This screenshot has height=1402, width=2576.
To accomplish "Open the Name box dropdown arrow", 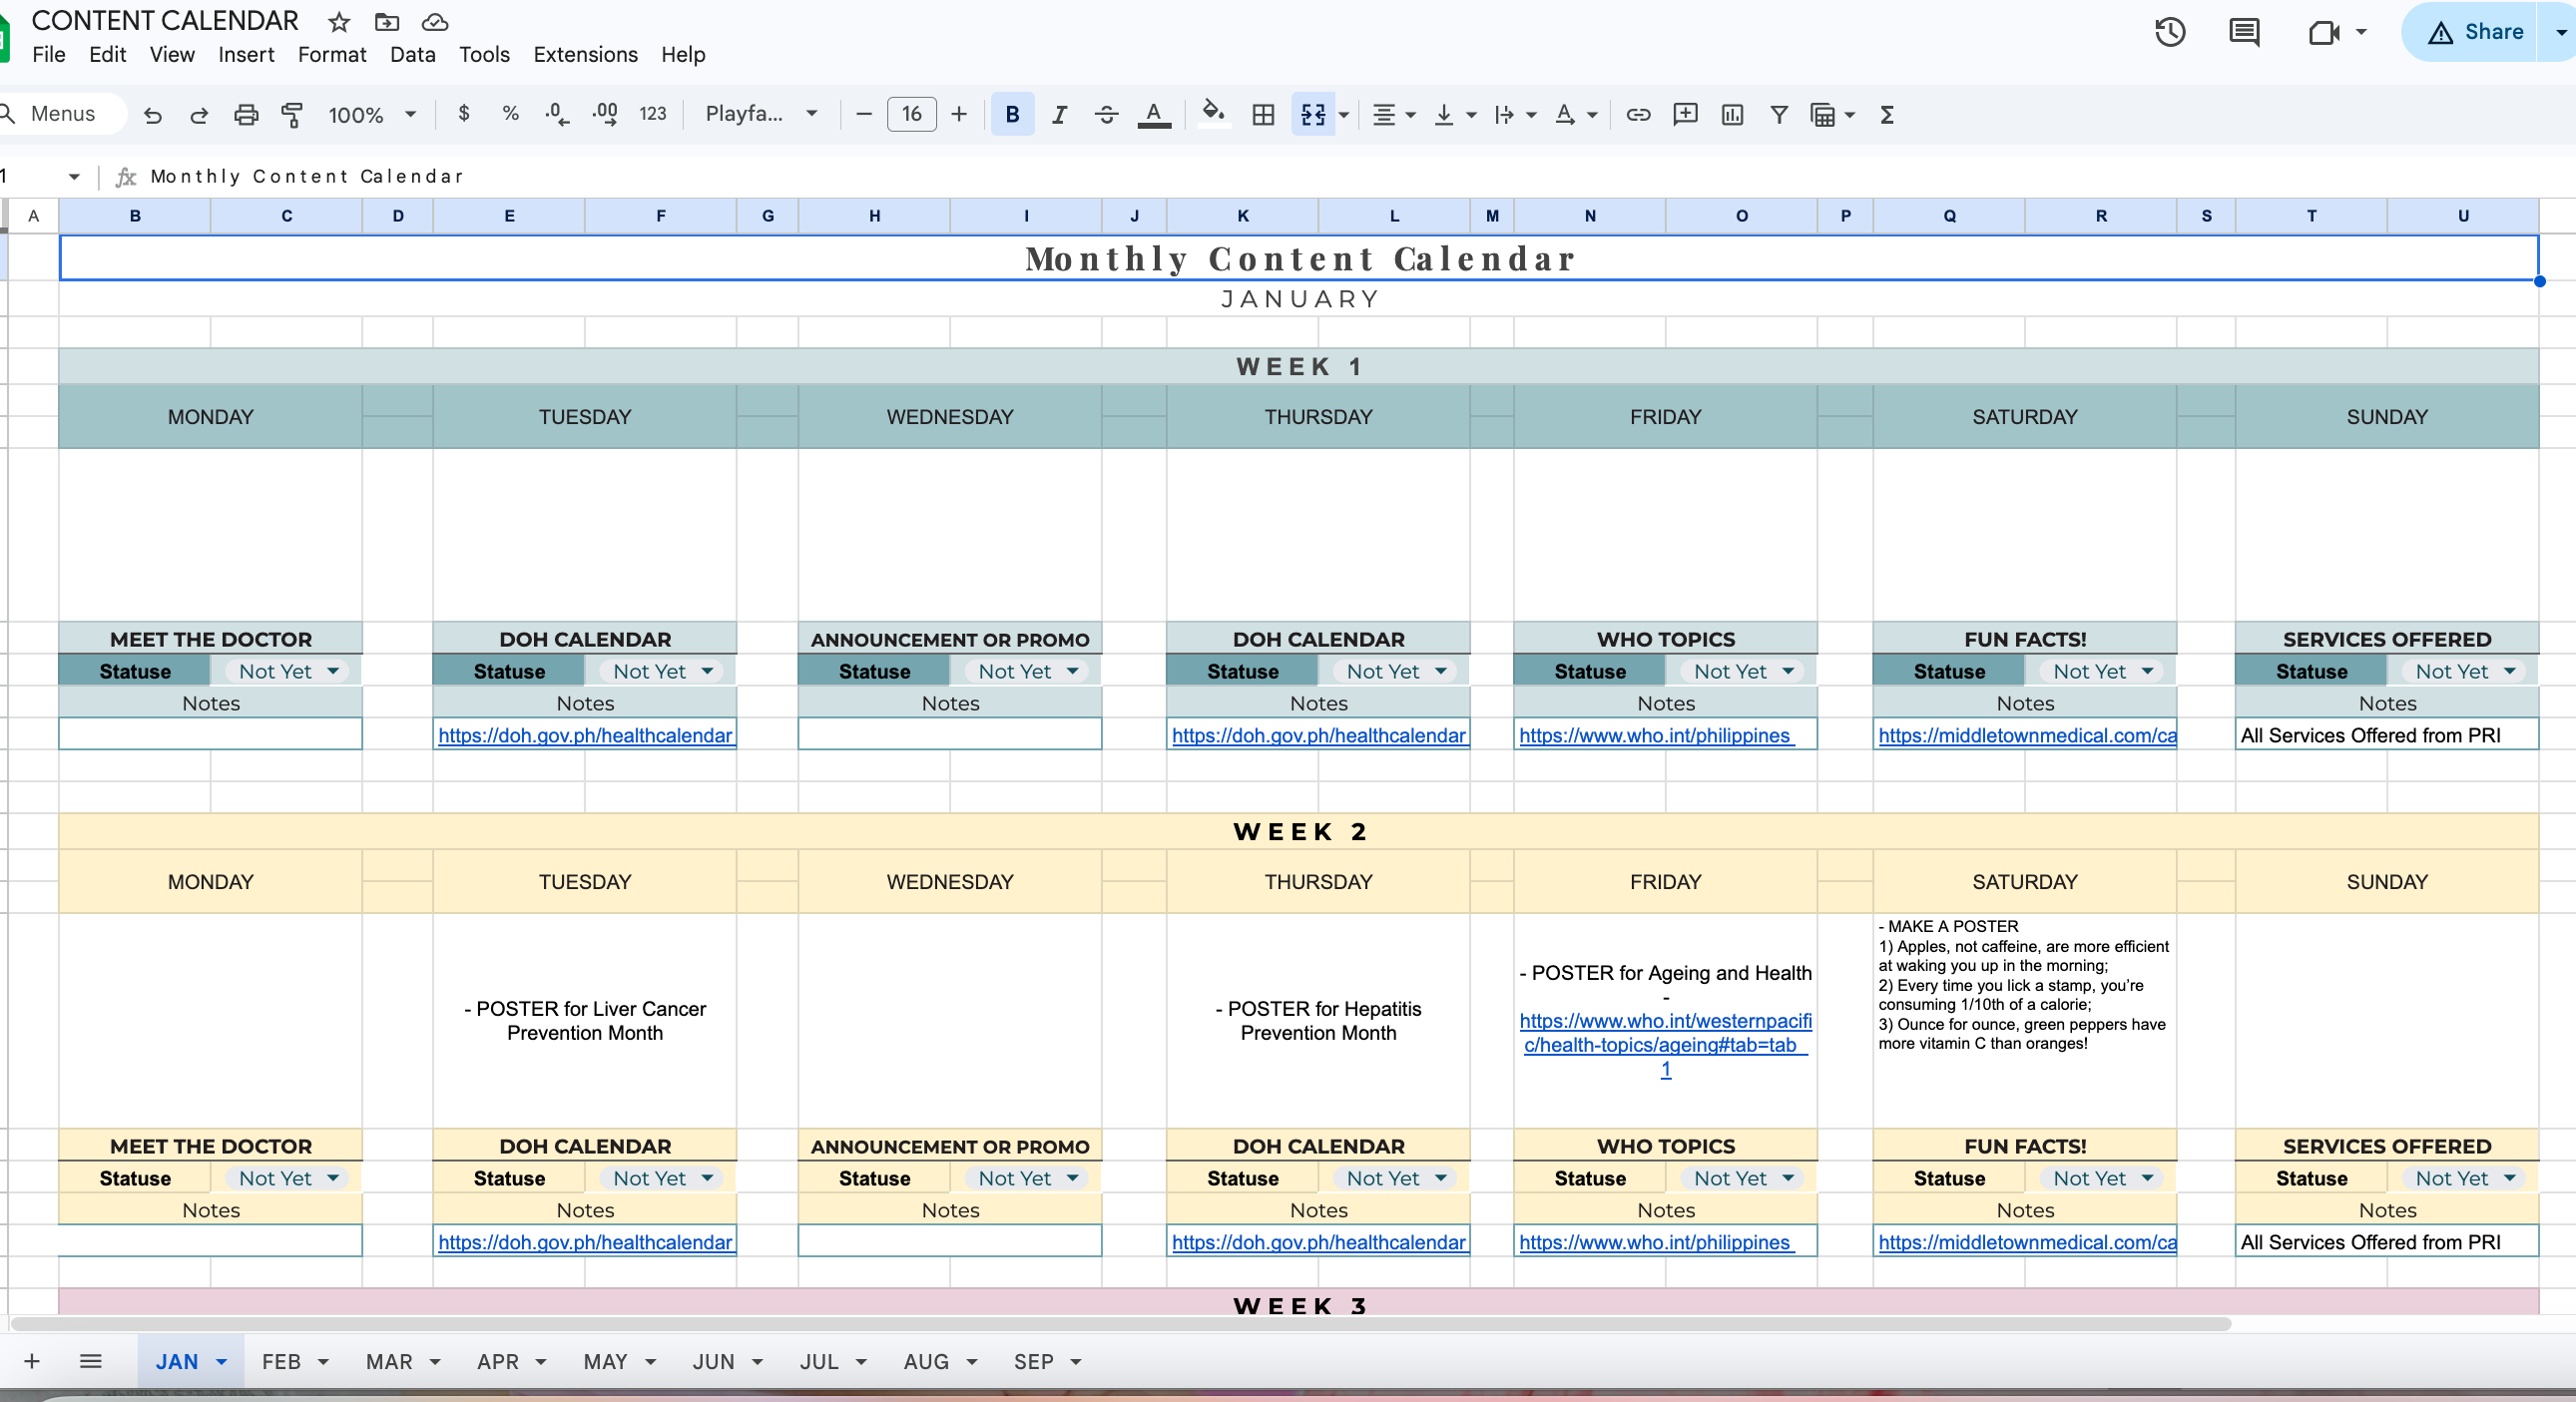I will (x=74, y=177).
